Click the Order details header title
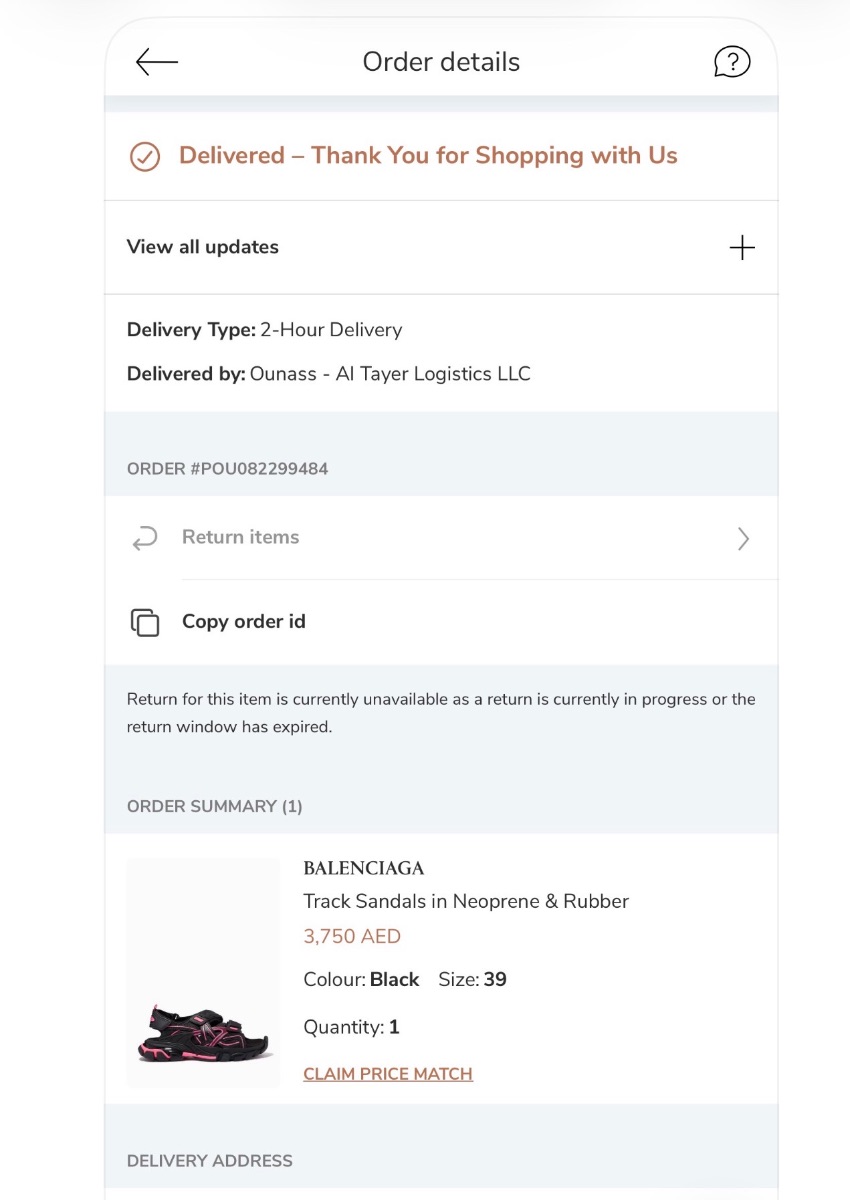The height and width of the screenshot is (1200, 850). (x=441, y=62)
